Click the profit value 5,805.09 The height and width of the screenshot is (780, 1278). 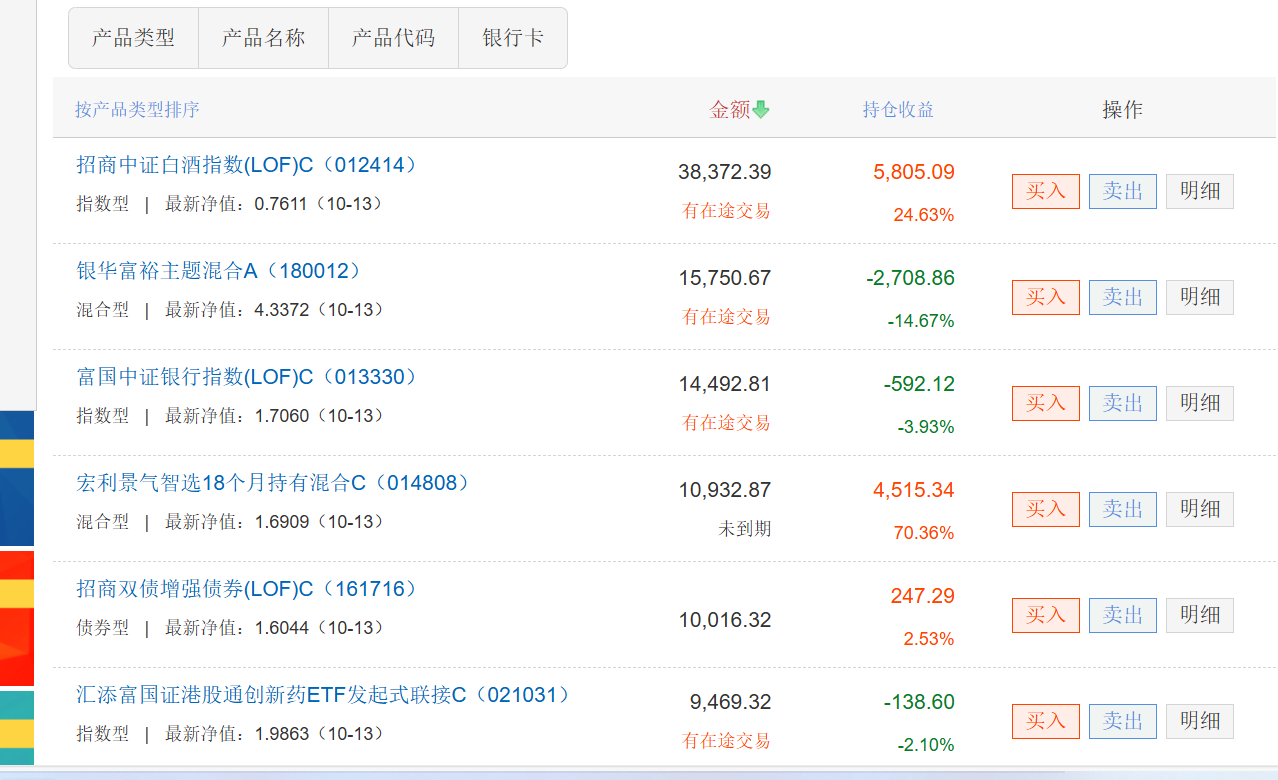click(x=914, y=172)
